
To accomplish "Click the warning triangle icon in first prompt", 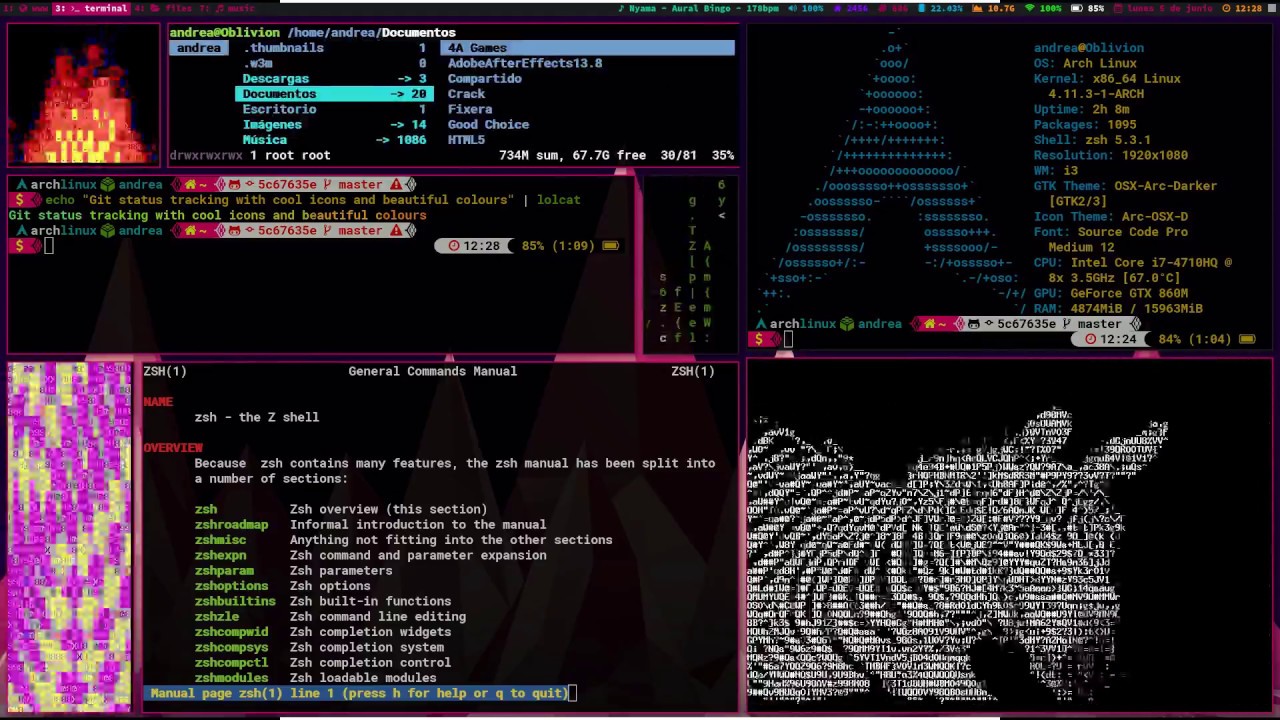I will click(x=396, y=184).
